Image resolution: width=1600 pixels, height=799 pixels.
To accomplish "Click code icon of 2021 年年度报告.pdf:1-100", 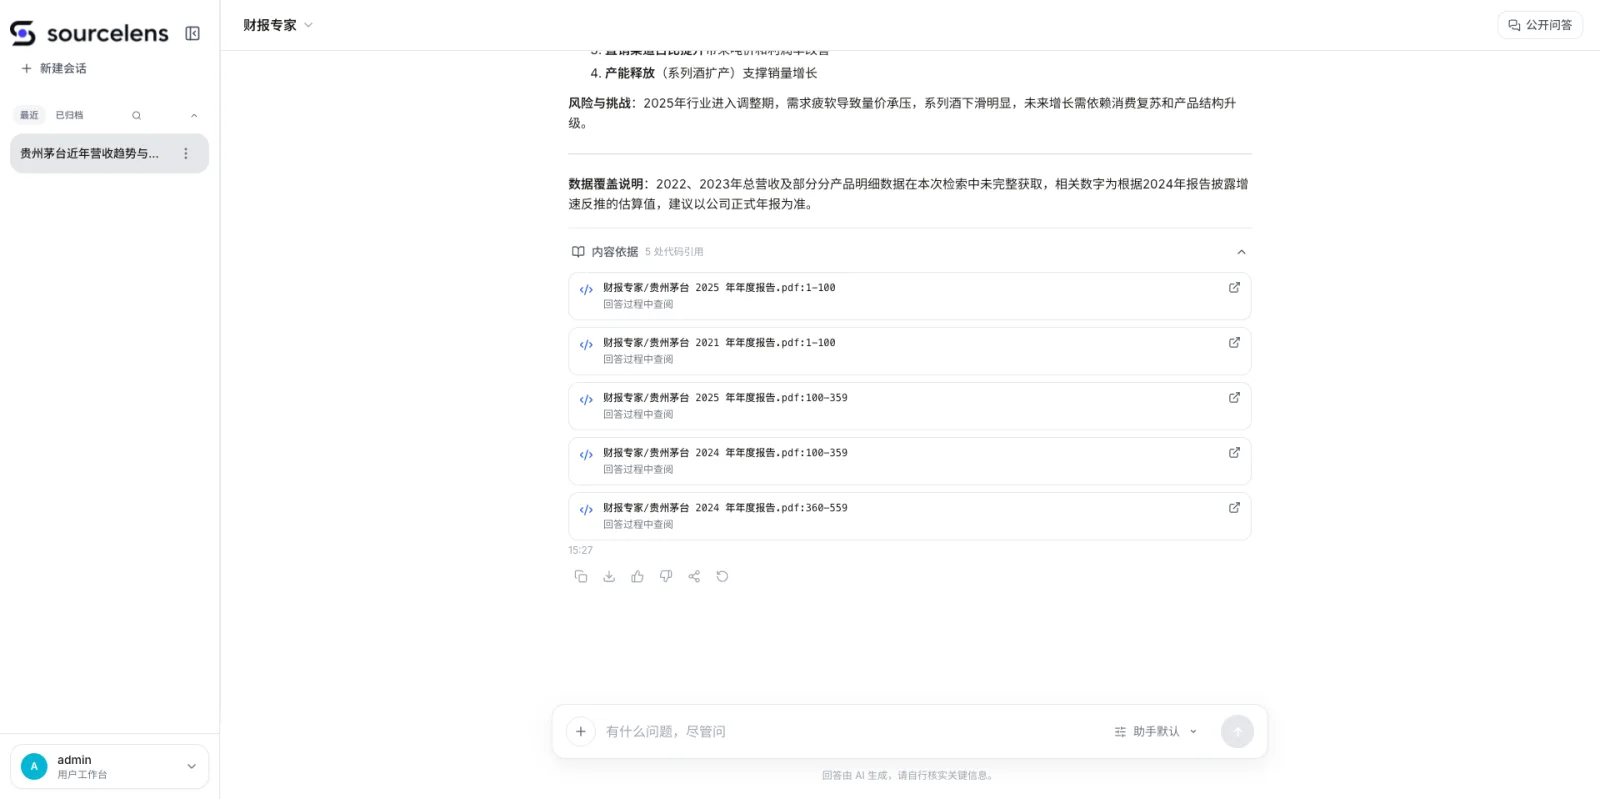I will 586,345.
